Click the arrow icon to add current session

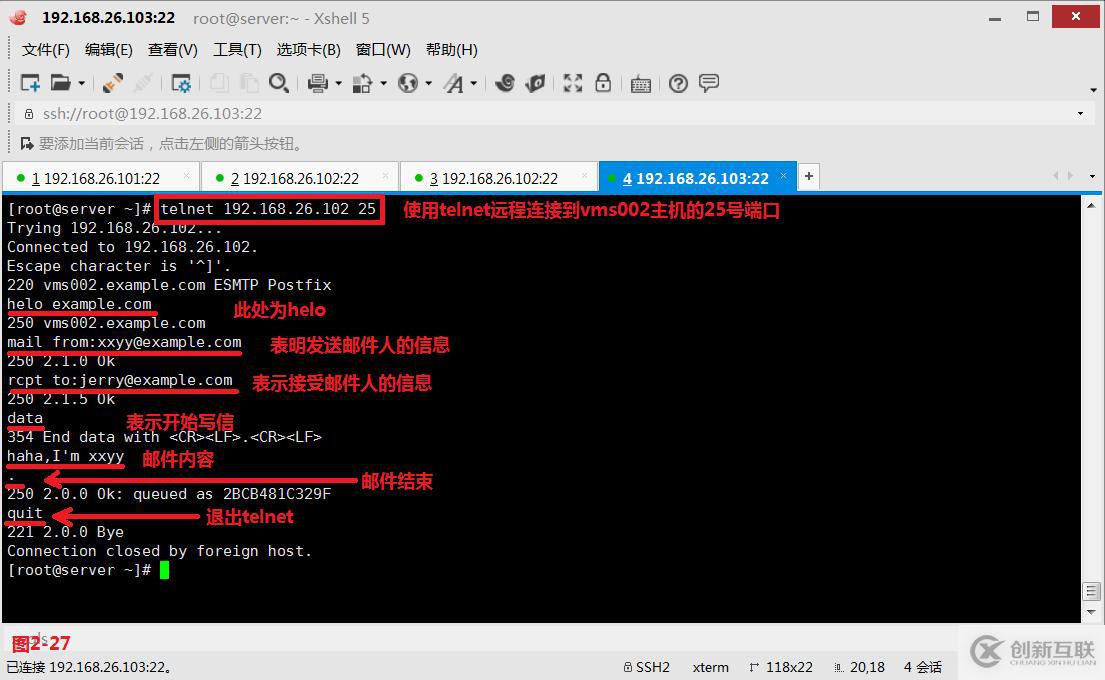click(27, 144)
